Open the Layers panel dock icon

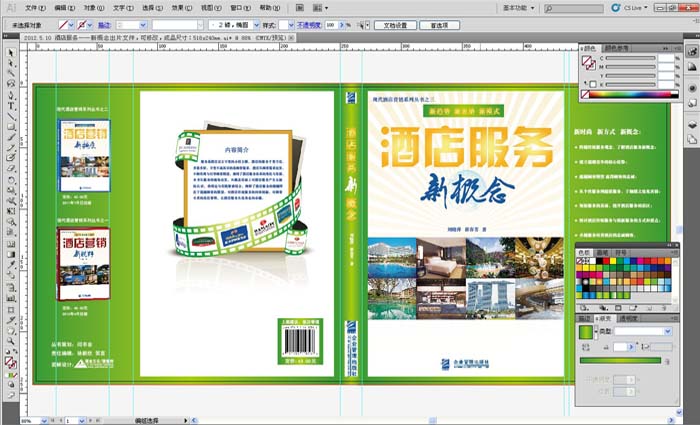point(692,124)
